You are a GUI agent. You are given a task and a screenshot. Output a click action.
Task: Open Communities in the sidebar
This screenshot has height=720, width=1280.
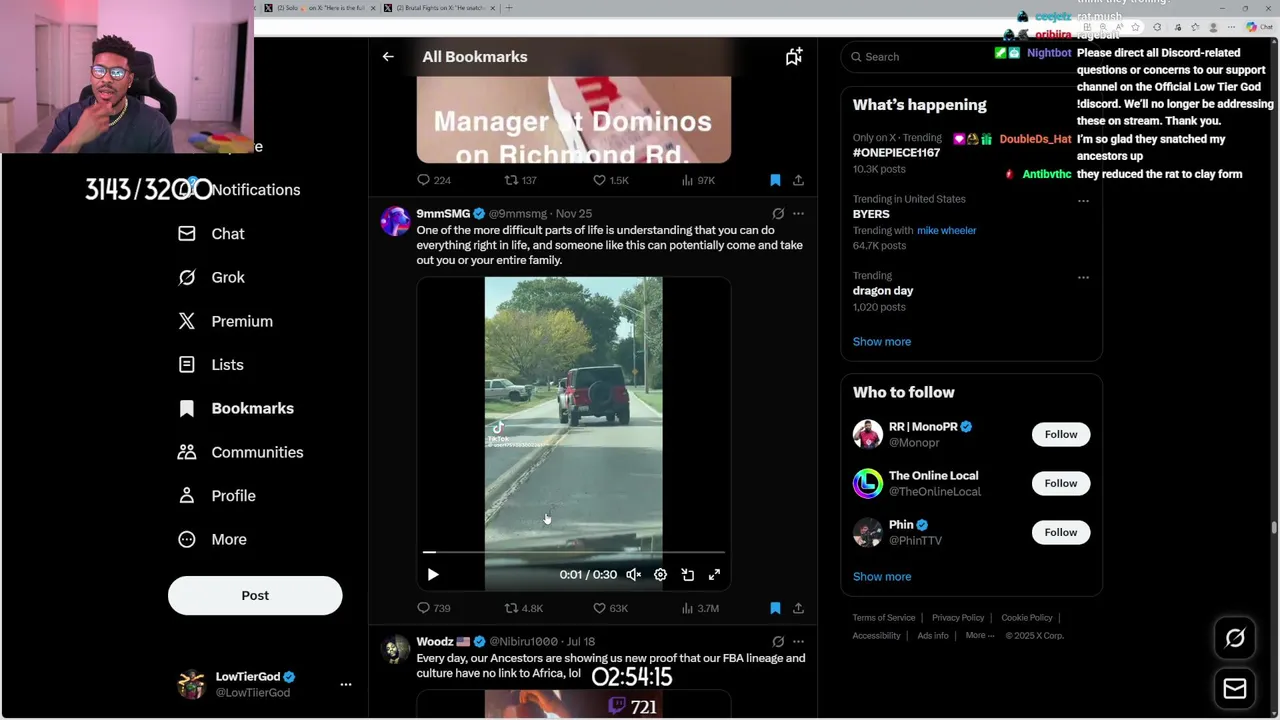coord(240,452)
